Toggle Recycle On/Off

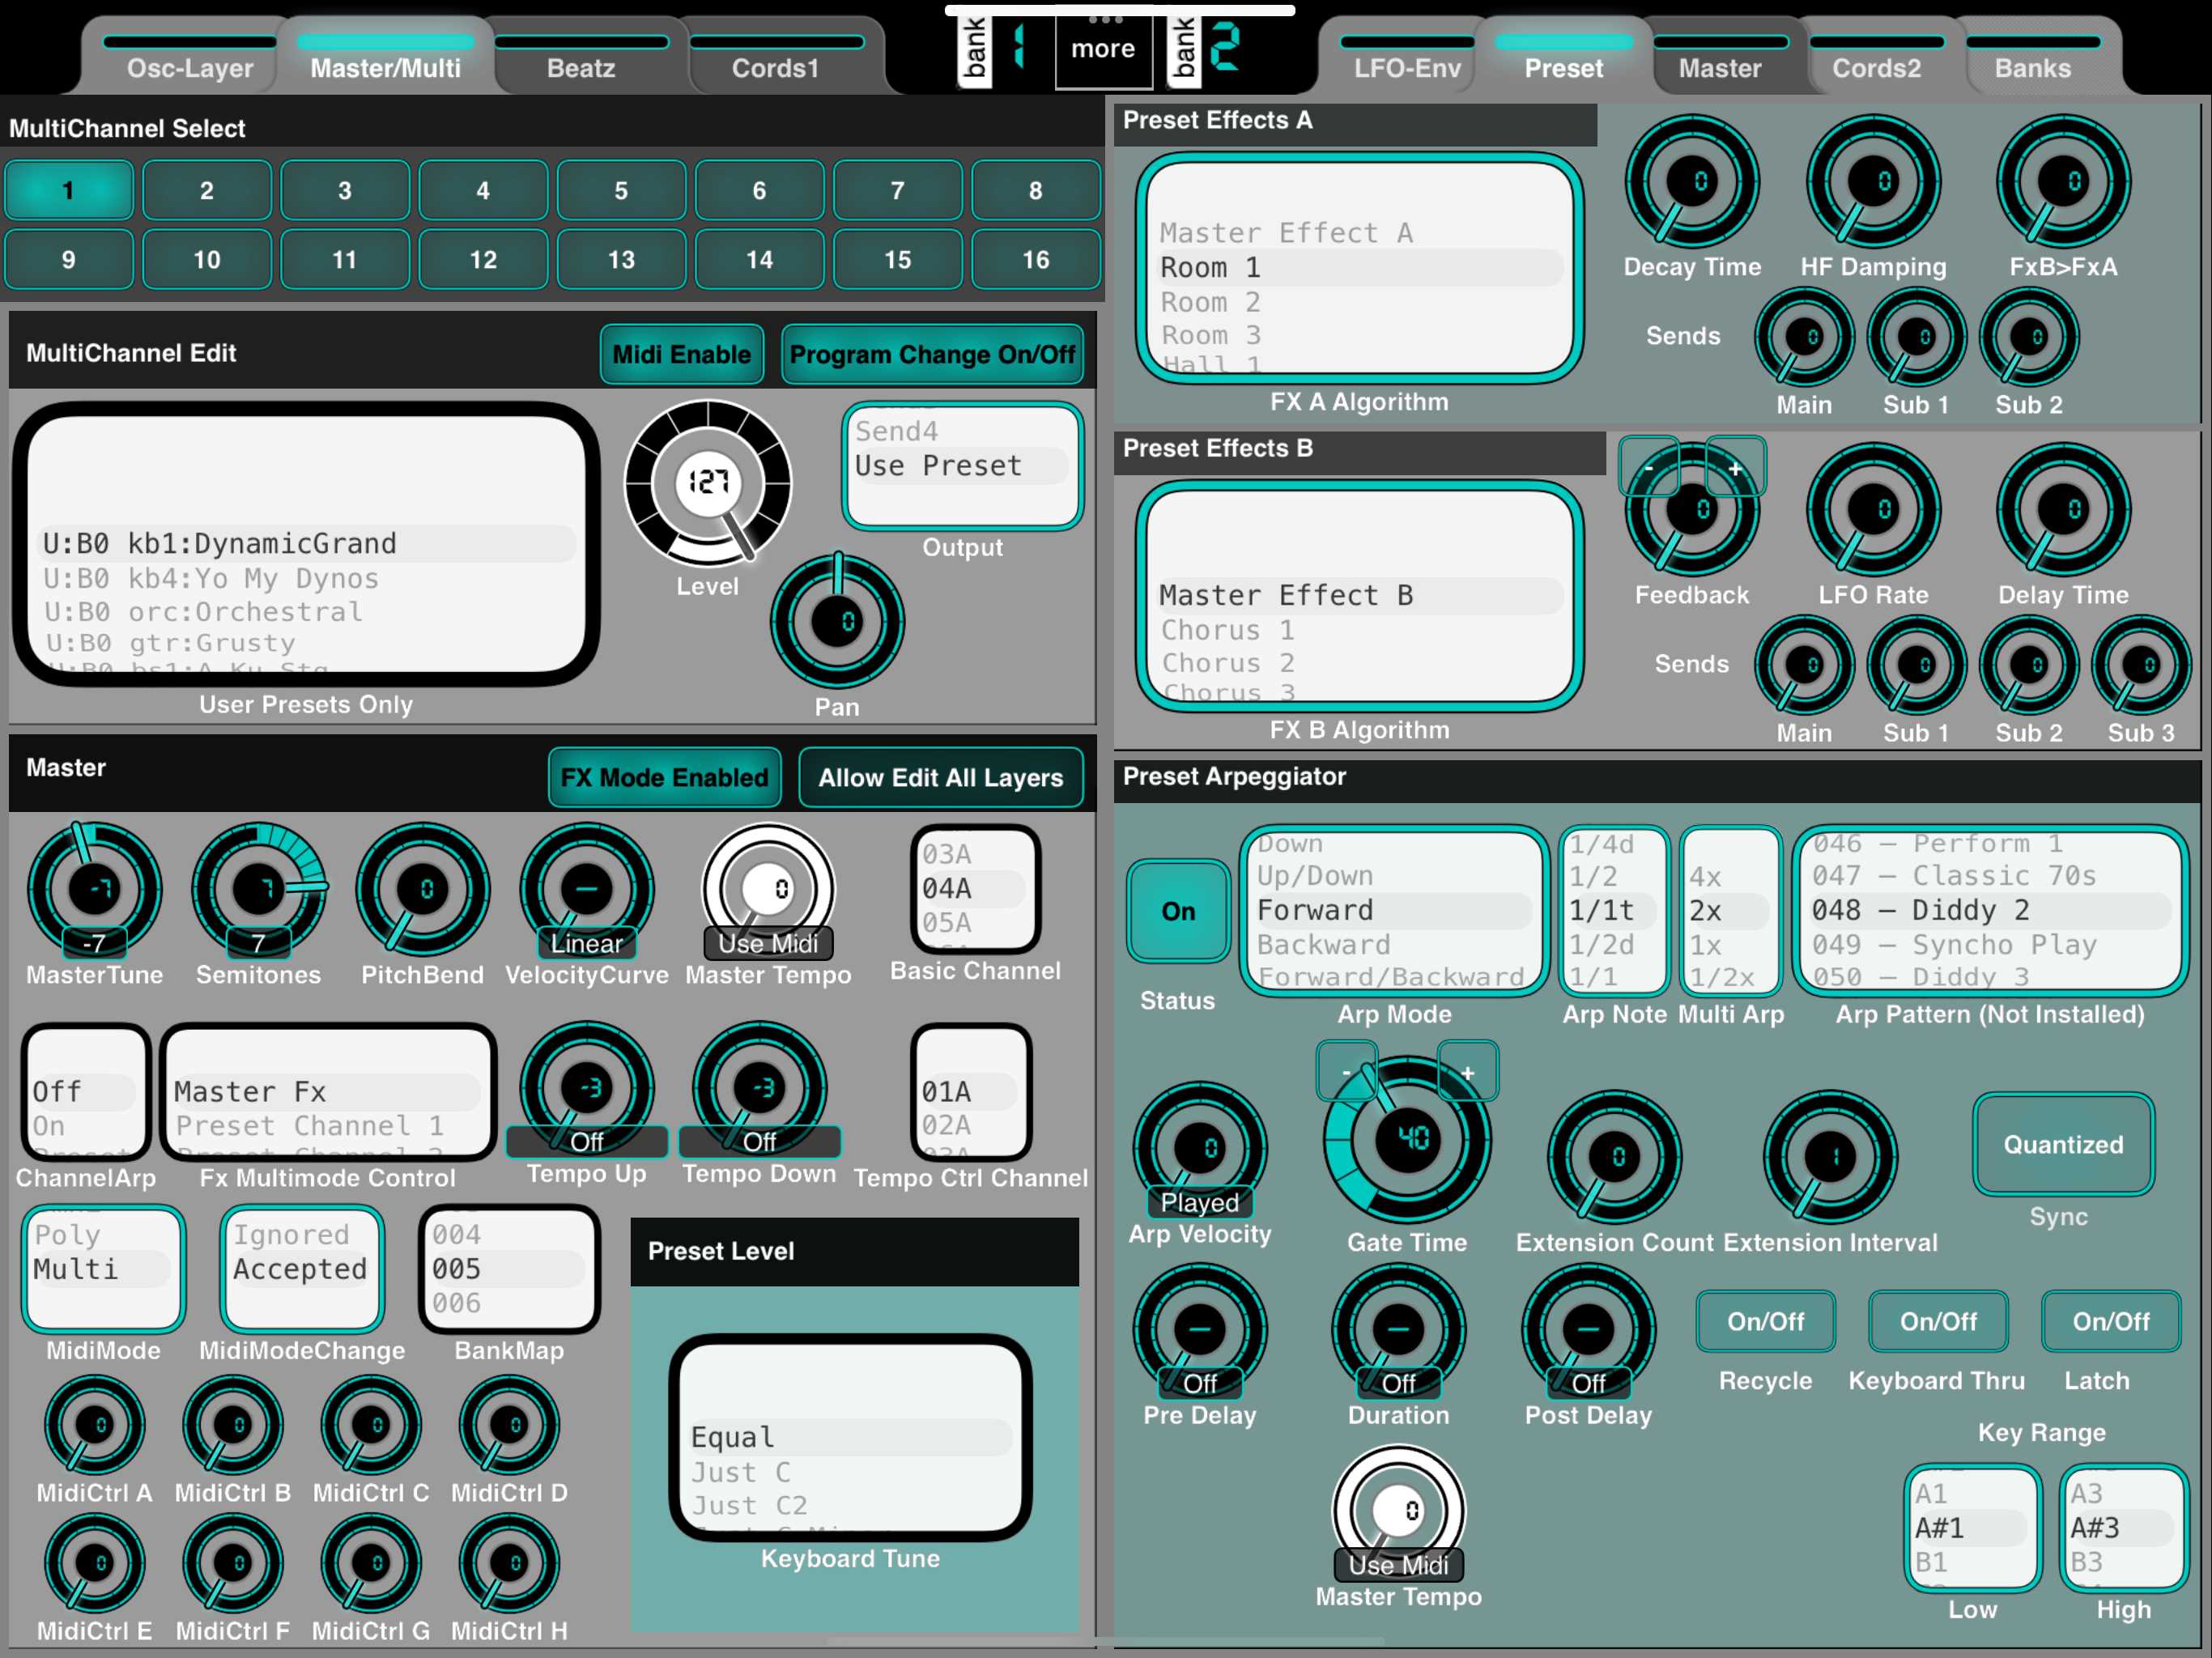tap(1765, 1321)
